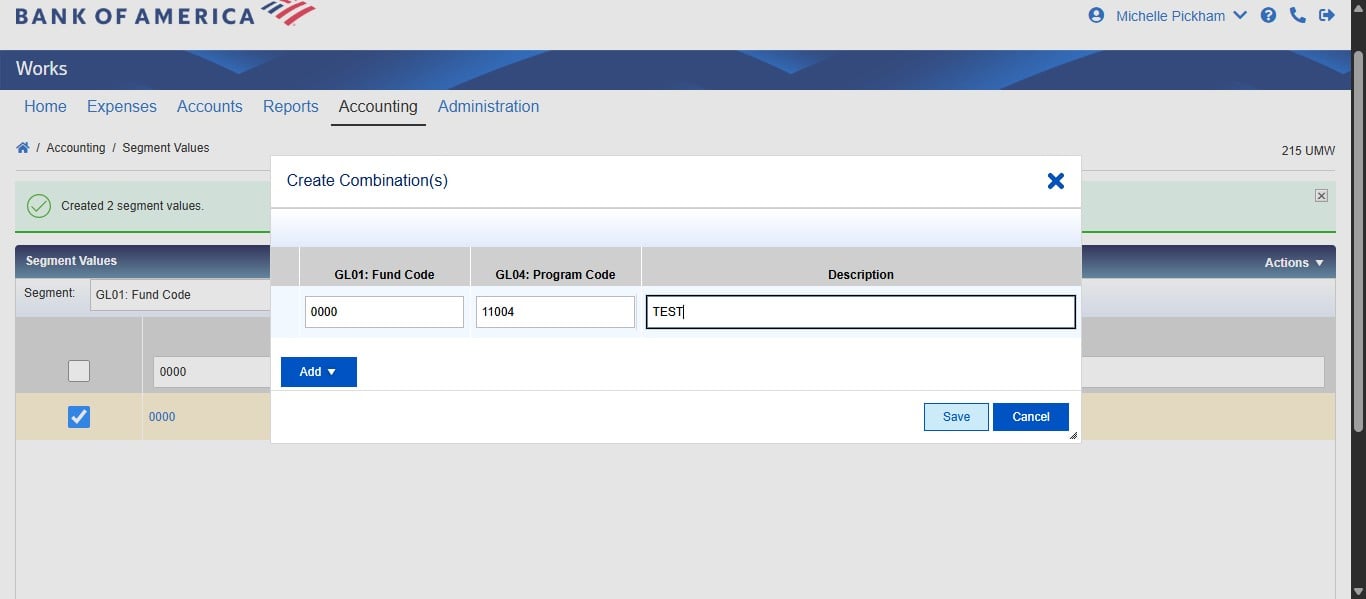The width and height of the screenshot is (1366, 599).
Task: Uncheck the checked 0000 row checkbox
Action: [x=79, y=417]
